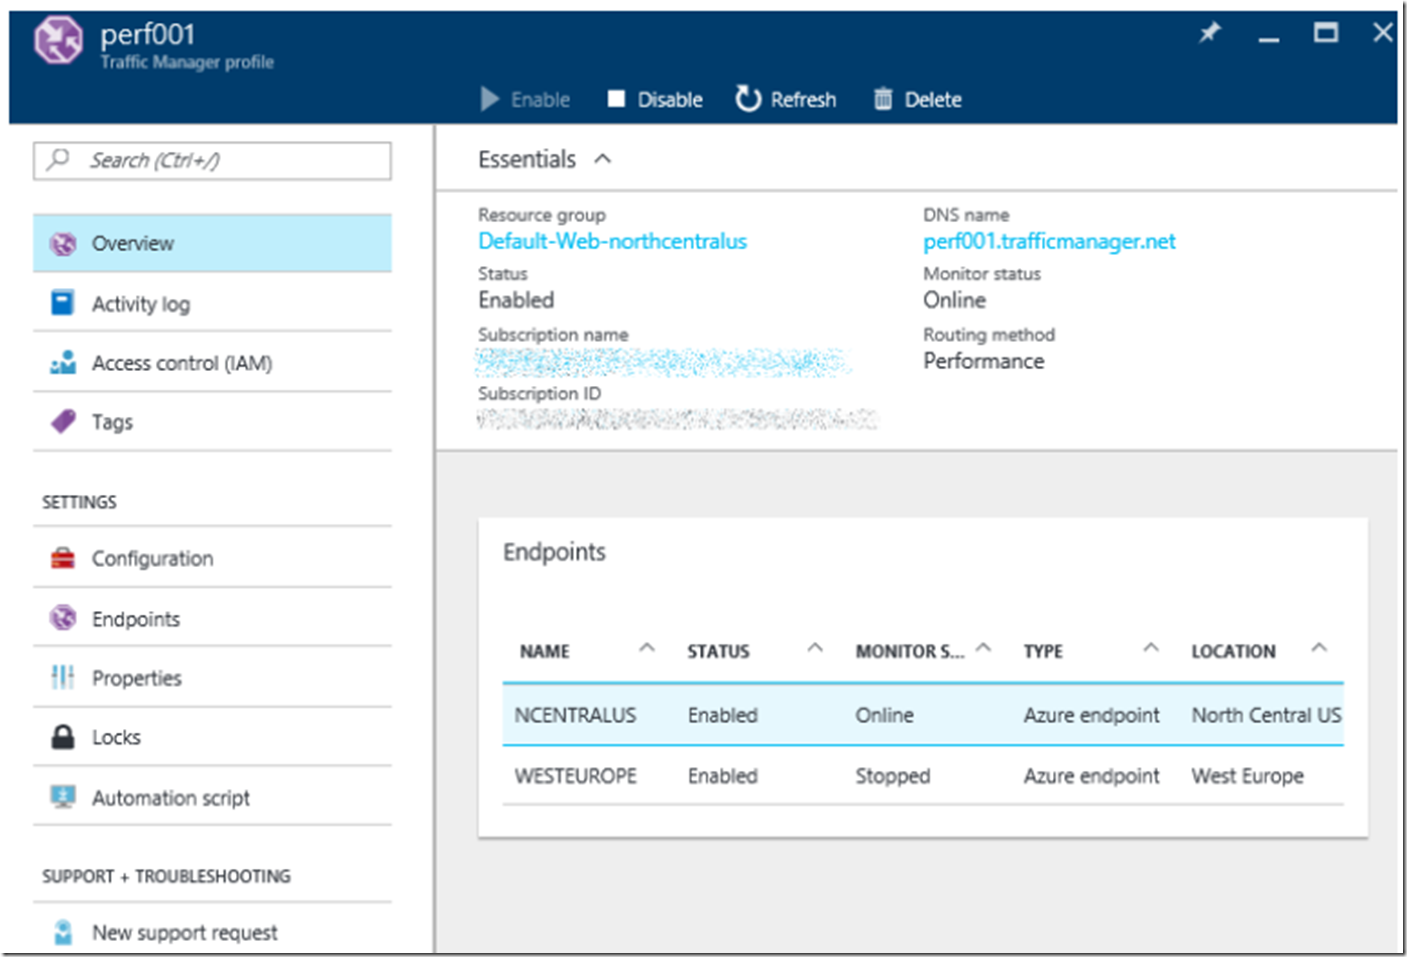Sort endpoints by MONITOR S... column arrow
The height and width of the screenshot is (957, 1407).
[x=983, y=648]
